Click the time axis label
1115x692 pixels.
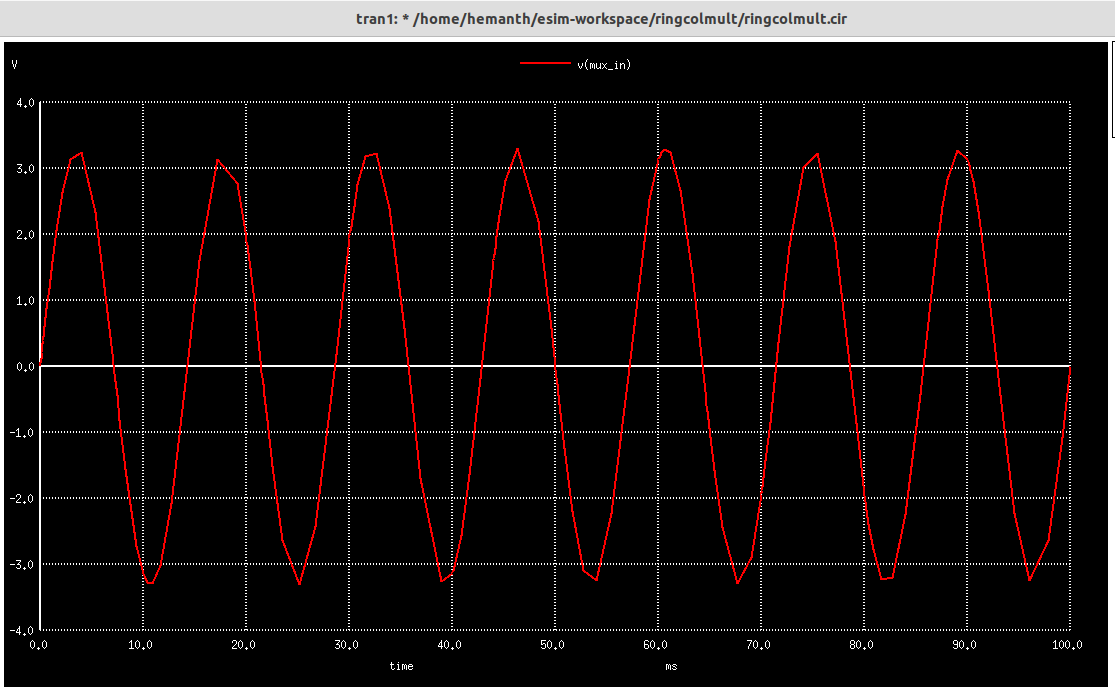tap(400, 666)
